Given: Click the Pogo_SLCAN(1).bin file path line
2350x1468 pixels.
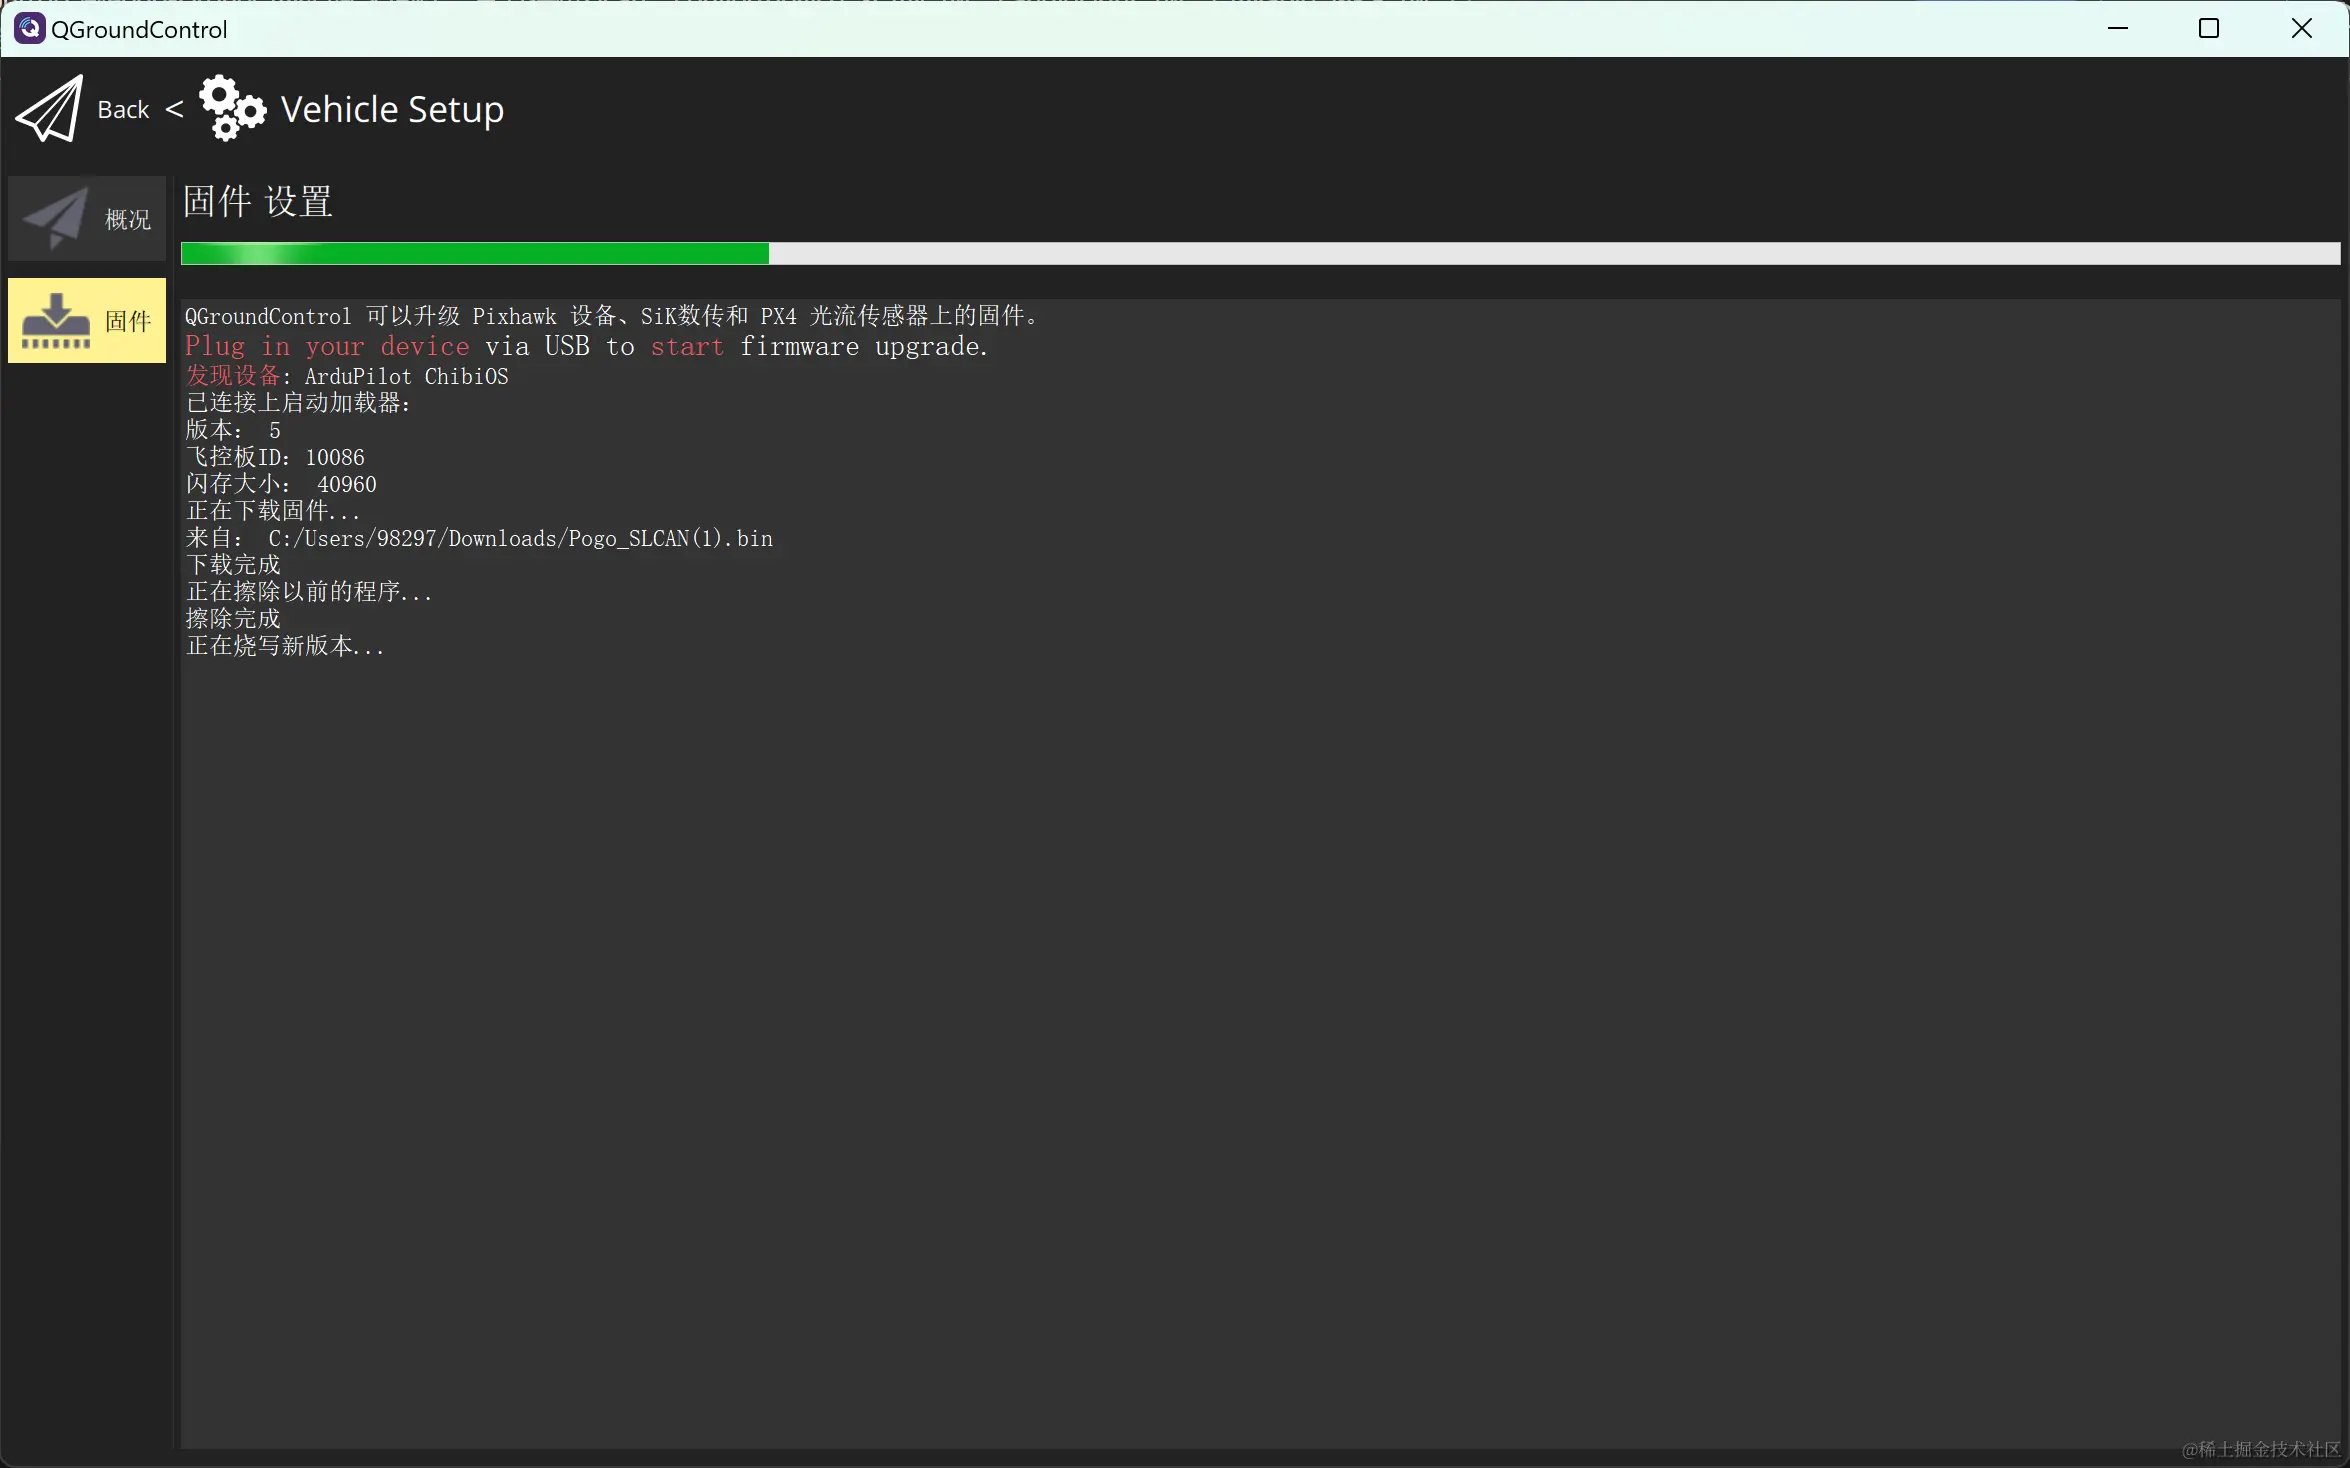Looking at the screenshot, I should 479,538.
